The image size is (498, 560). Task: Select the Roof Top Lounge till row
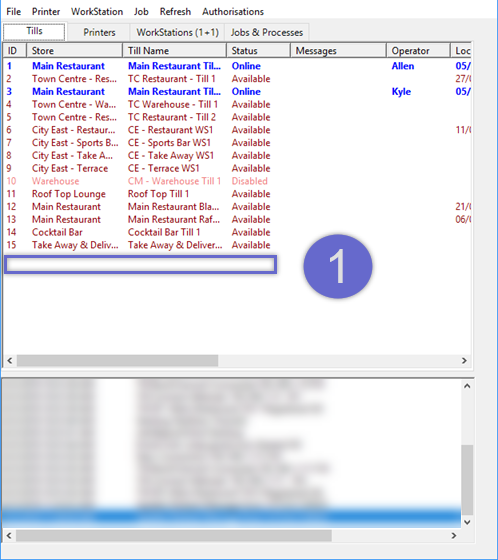(x=237, y=194)
